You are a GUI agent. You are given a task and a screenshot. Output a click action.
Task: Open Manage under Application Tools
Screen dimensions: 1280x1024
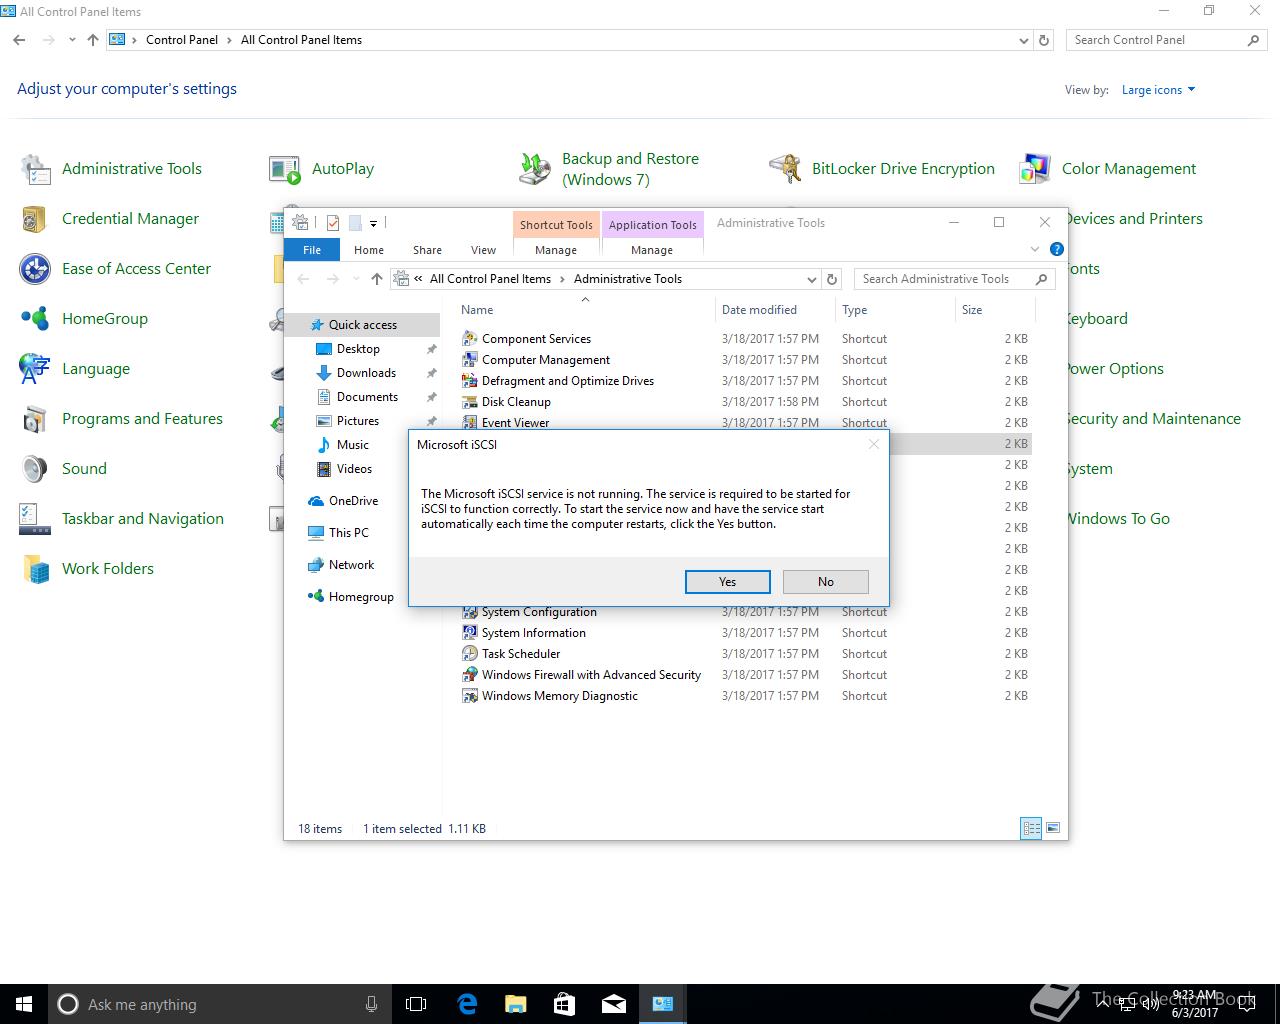(652, 250)
